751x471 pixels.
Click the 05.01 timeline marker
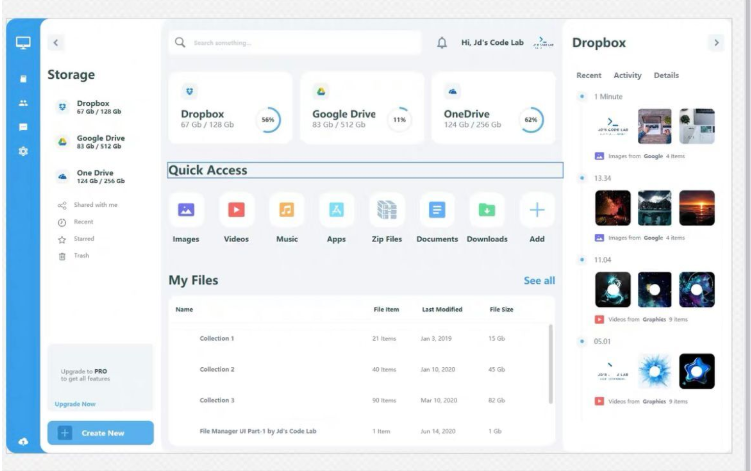pyautogui.click(x=582, y=341)
